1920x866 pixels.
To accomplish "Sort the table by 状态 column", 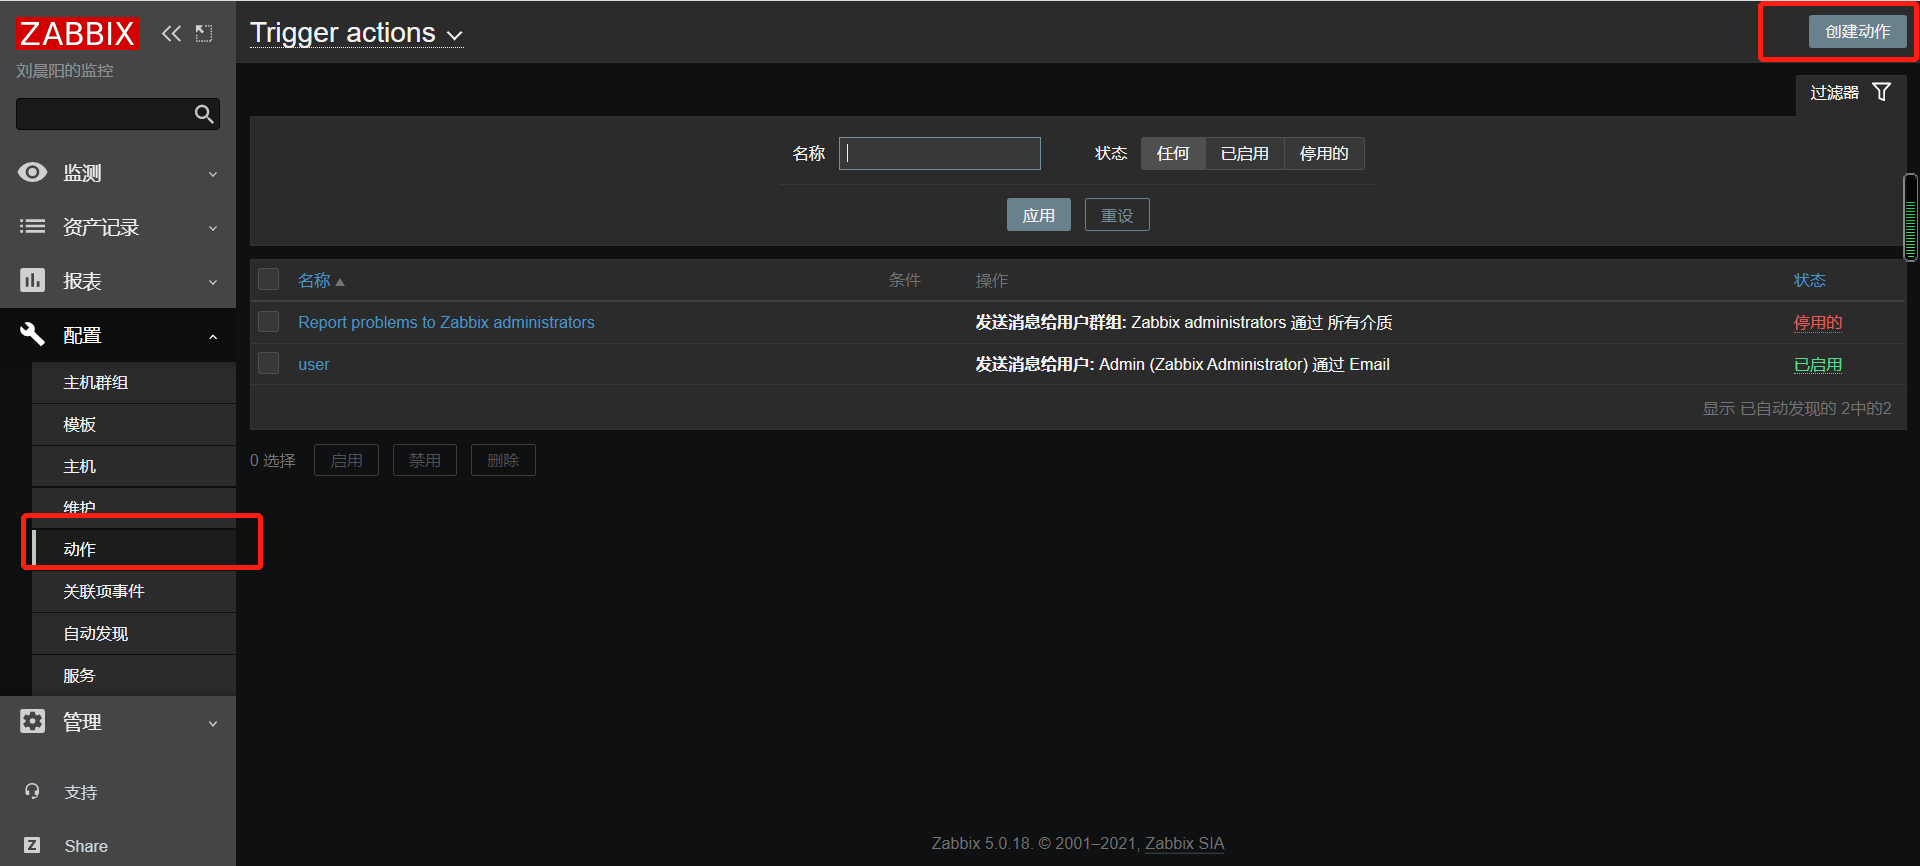I will 1809,280.
